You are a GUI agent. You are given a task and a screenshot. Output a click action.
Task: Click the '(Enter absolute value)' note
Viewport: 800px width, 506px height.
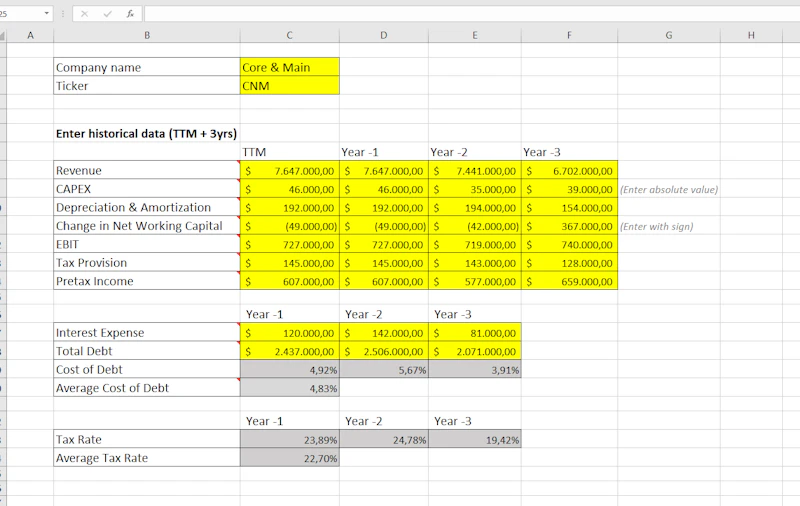pyautogui.click(x=669, y=189)
